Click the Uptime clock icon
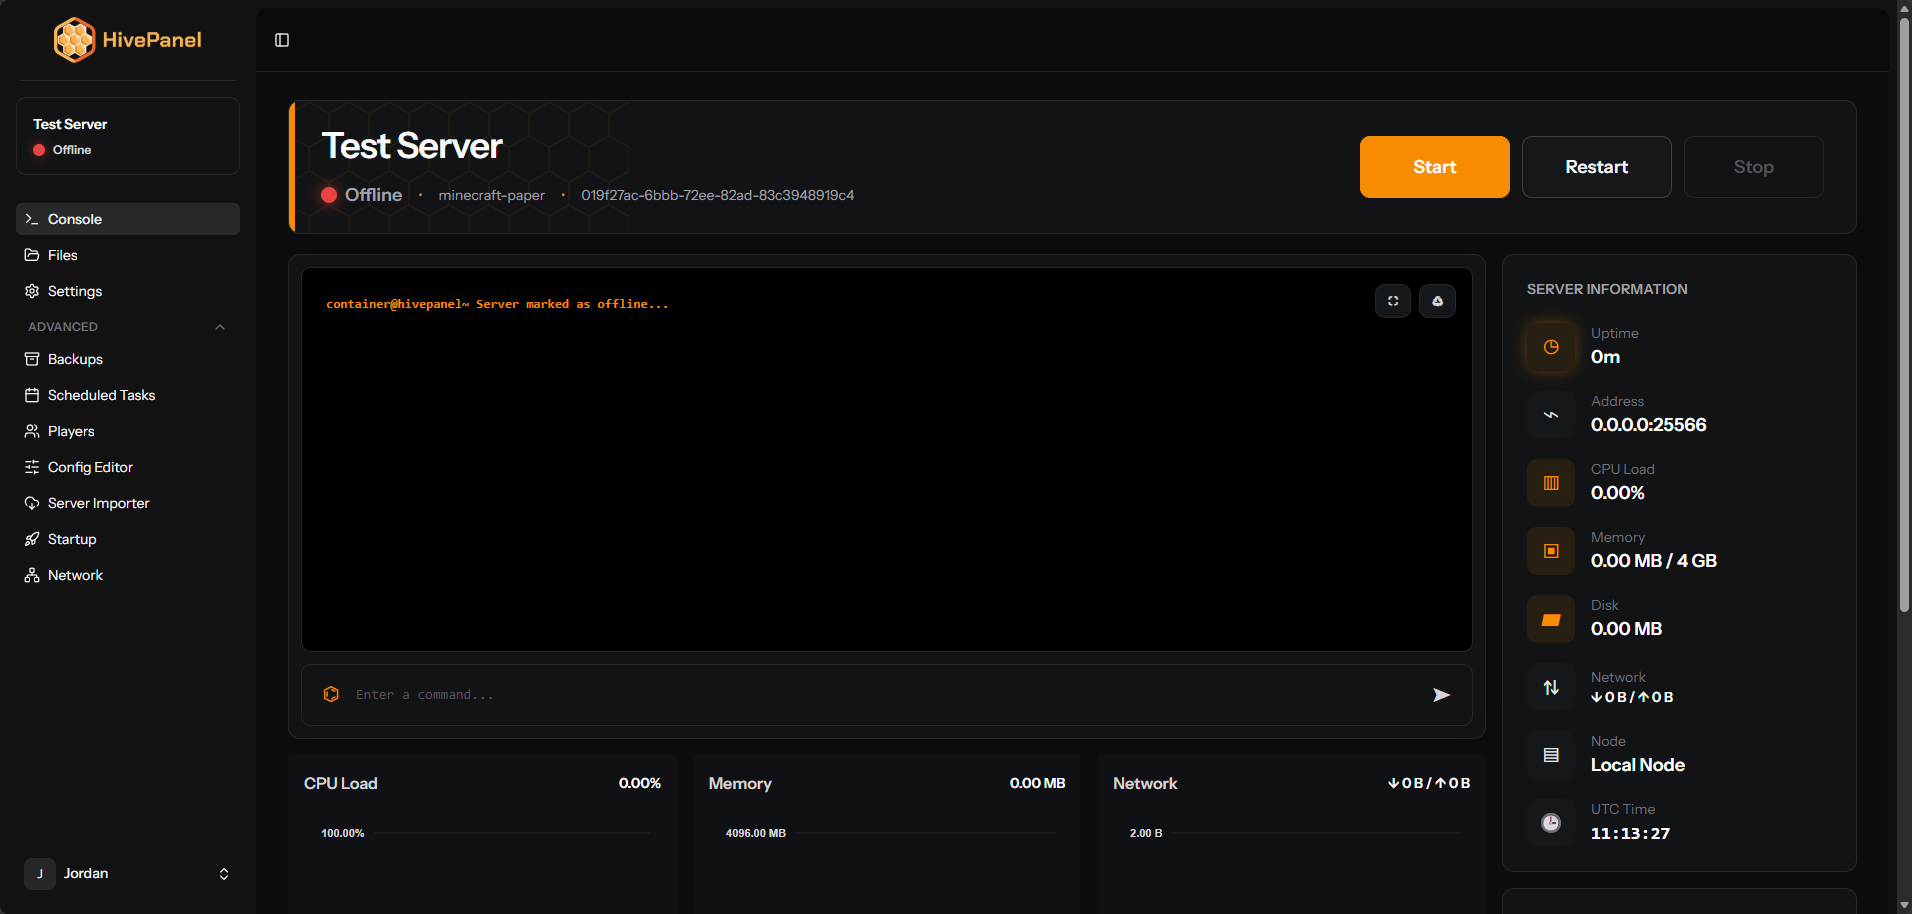This screenshot has width=1912, height=914. tap(1551, 347)
